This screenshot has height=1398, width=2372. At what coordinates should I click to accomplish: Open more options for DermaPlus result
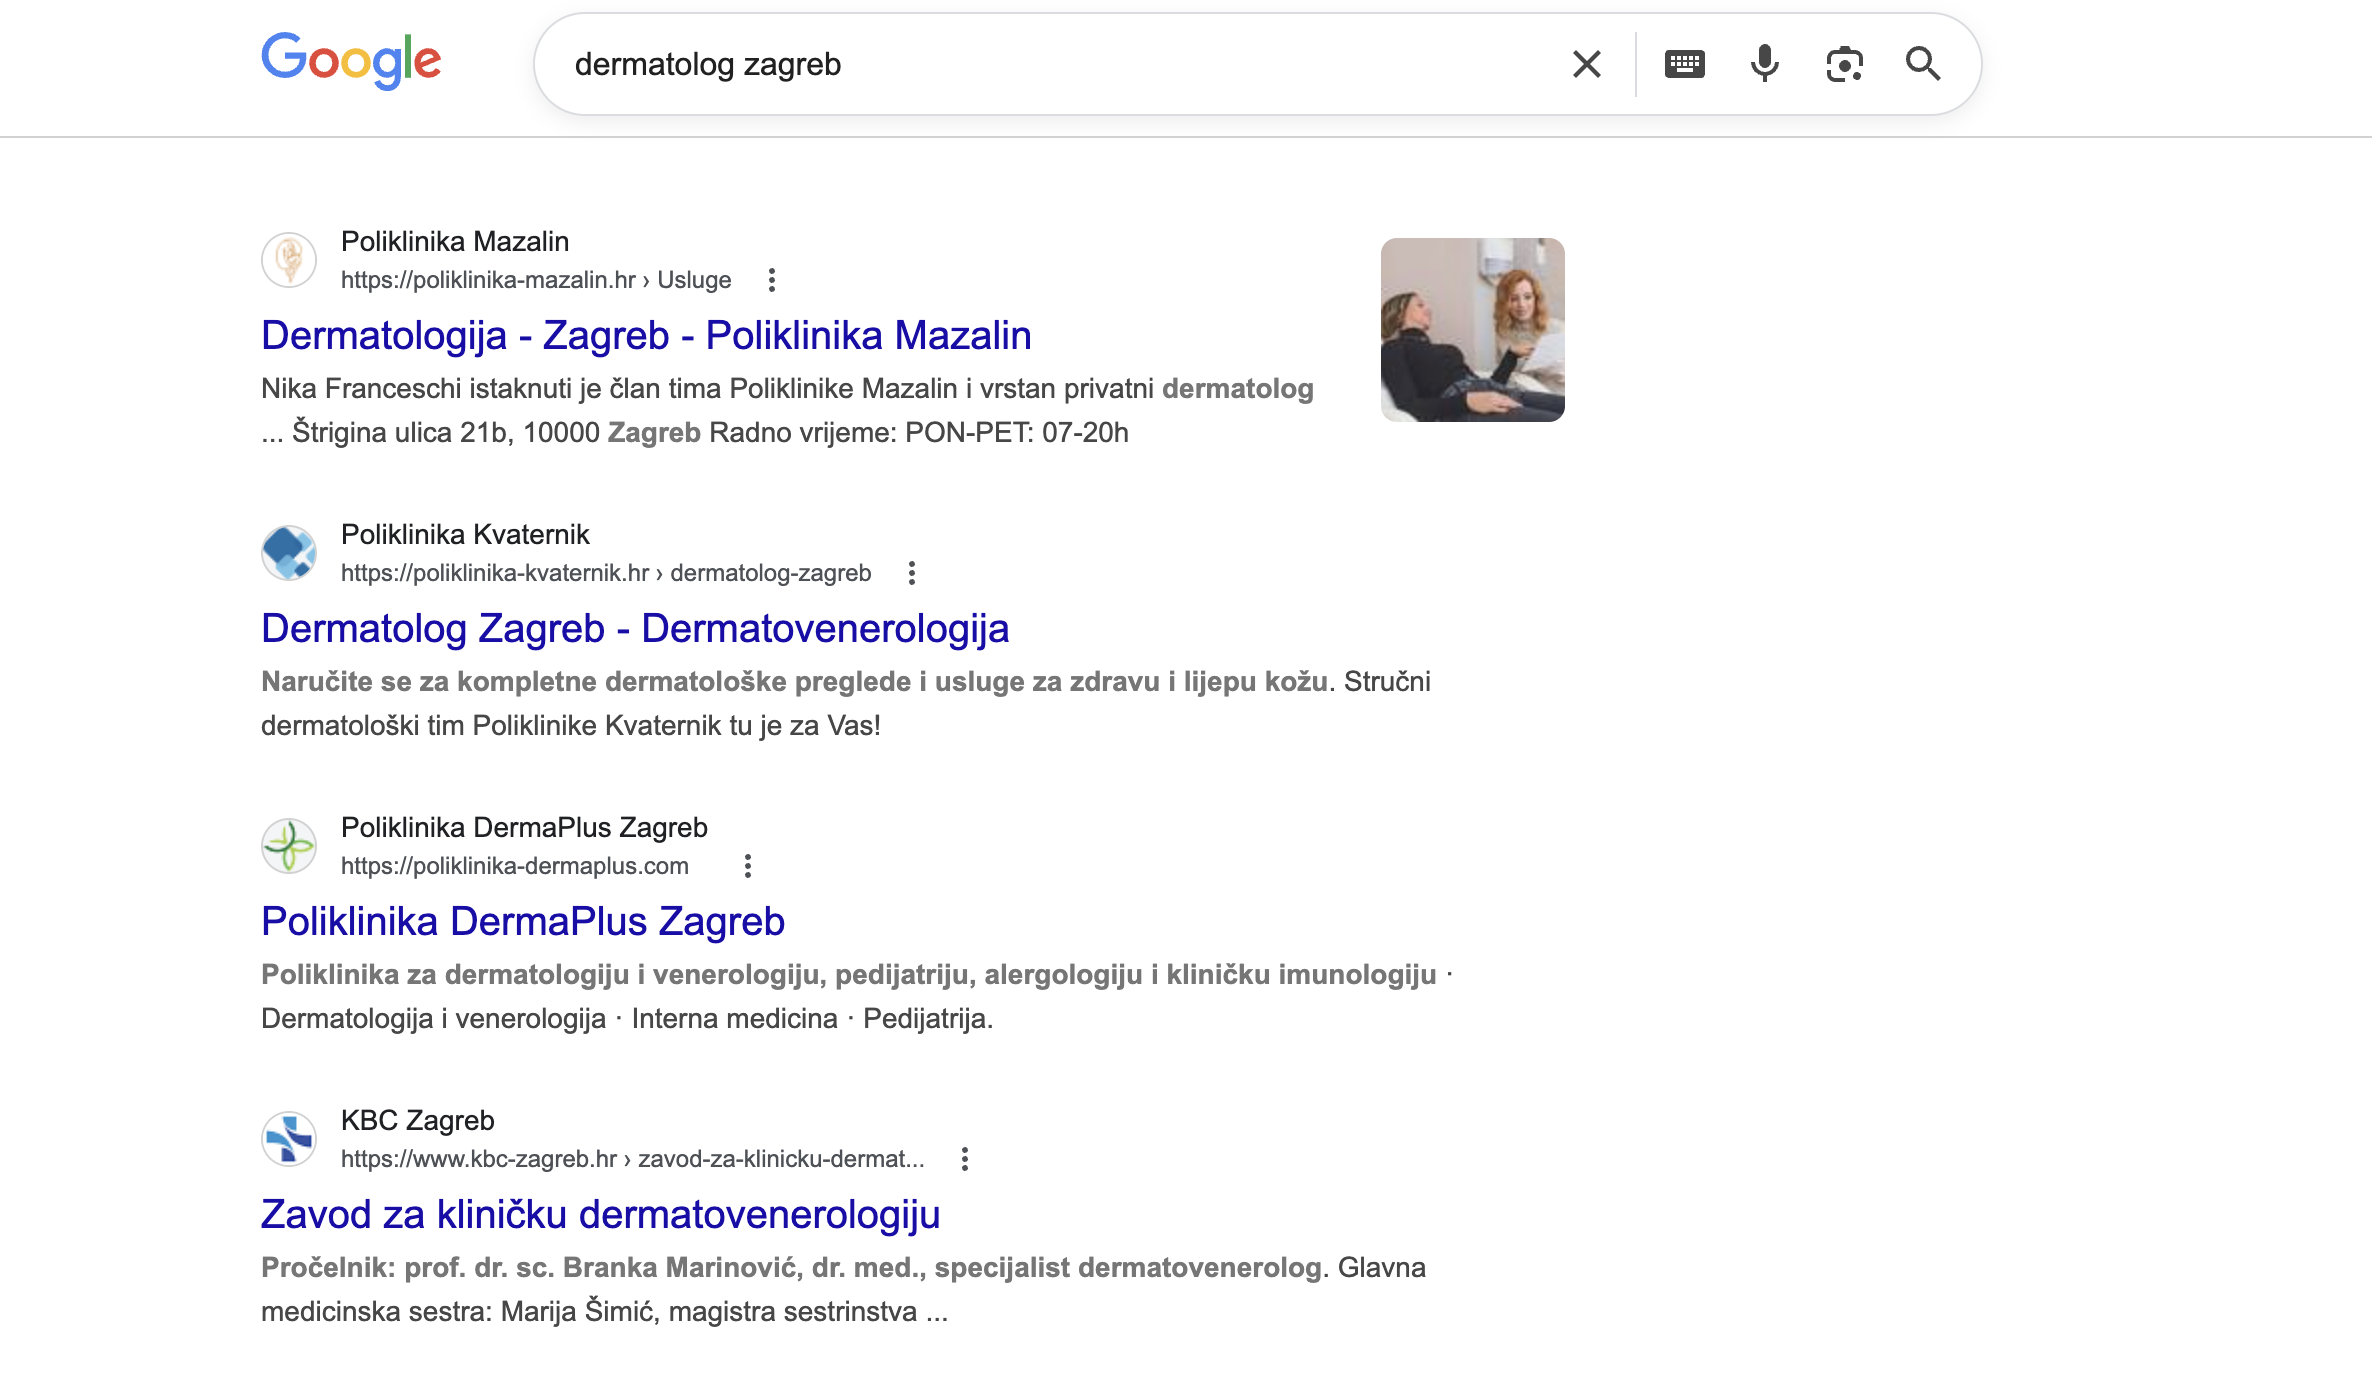click(747, 866)
